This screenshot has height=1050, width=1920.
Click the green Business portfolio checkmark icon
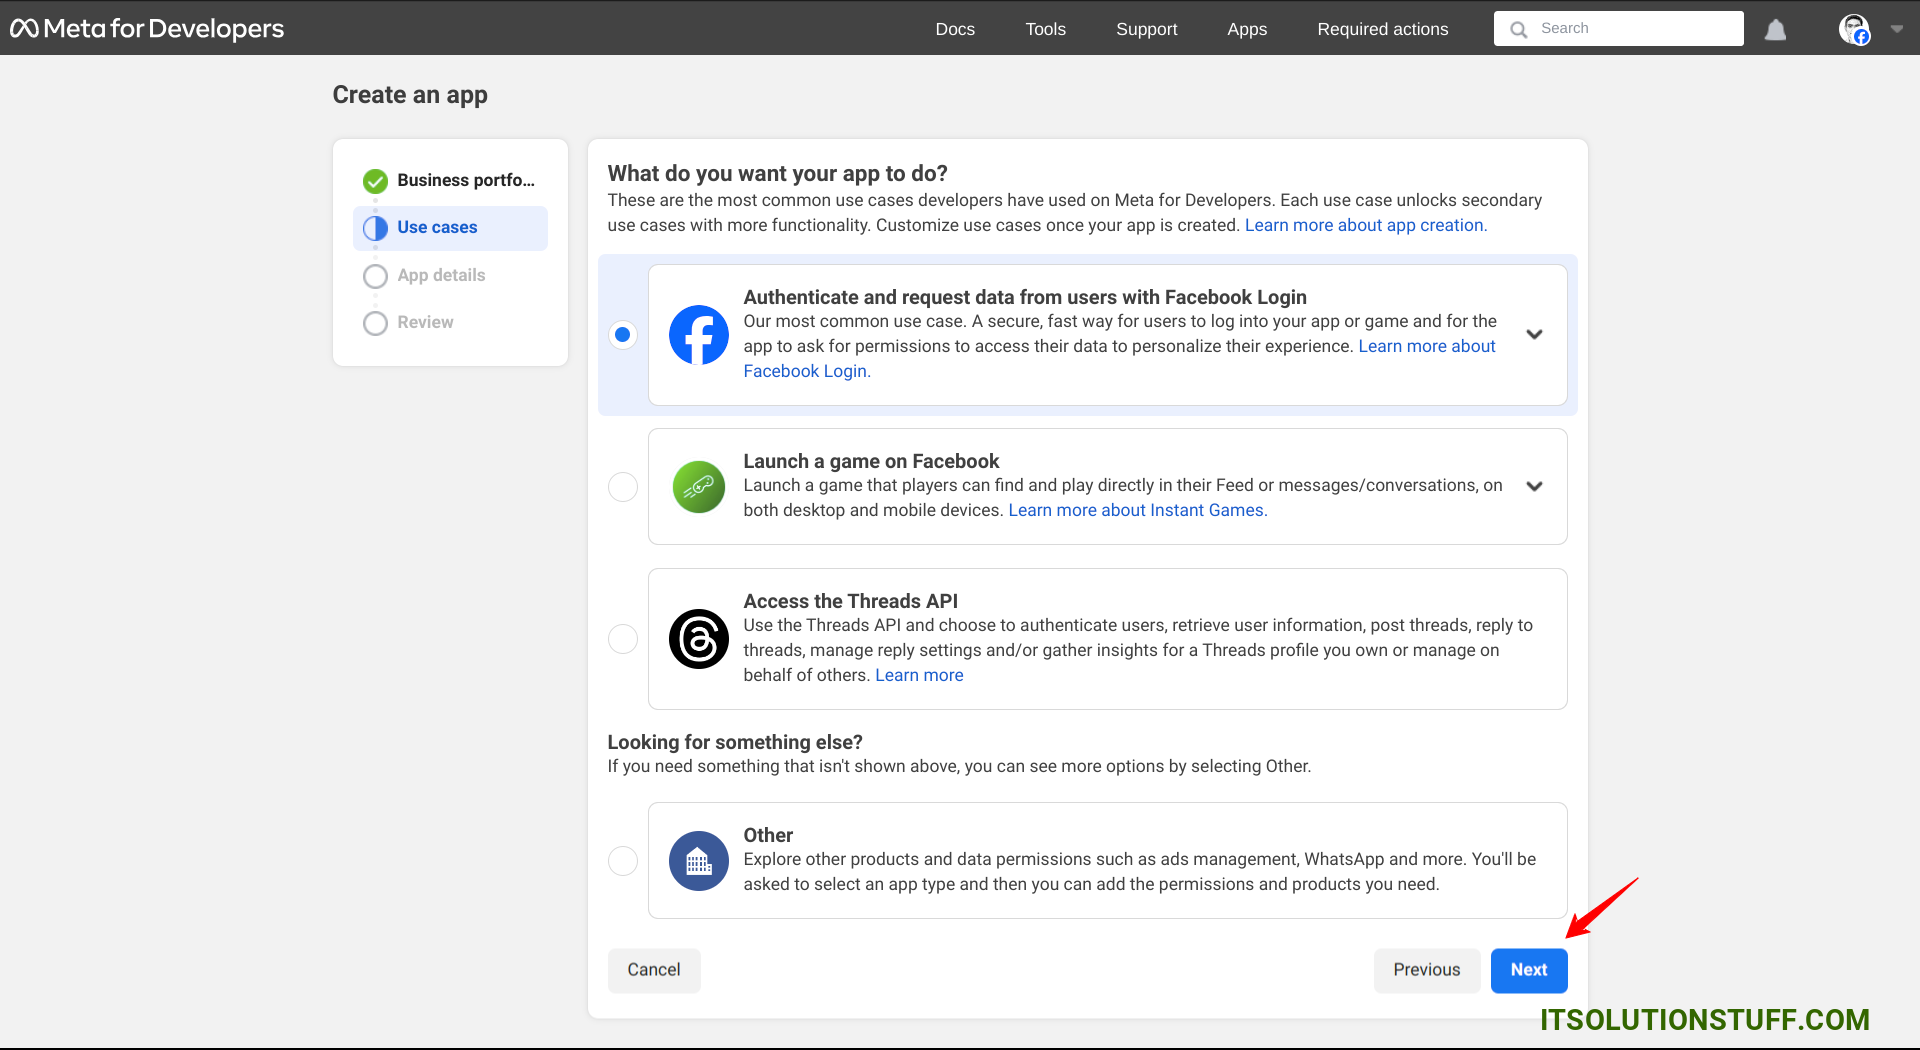coord(375,181)
